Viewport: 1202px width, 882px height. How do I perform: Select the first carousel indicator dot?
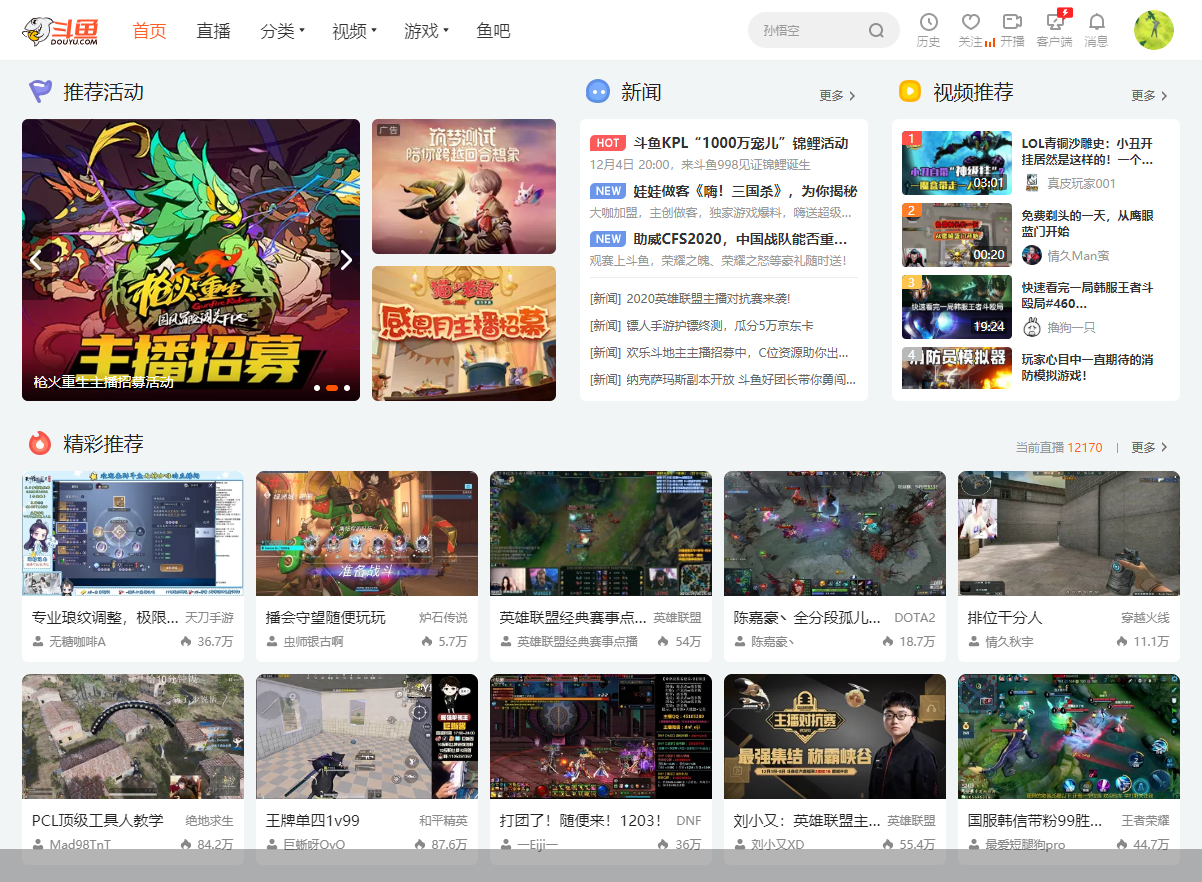click(317, 387)
